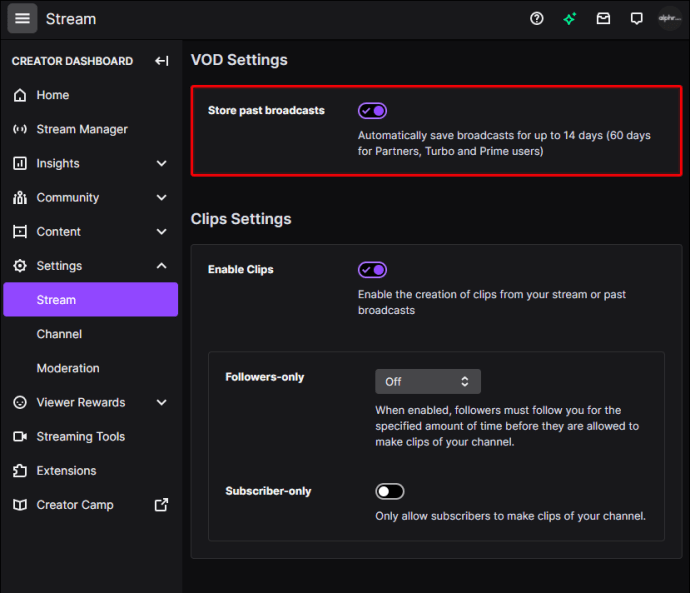The width and height of the screenshot is (690, 593).
Task: Open the whispers chat bubble icon
Action: point(636,19)
